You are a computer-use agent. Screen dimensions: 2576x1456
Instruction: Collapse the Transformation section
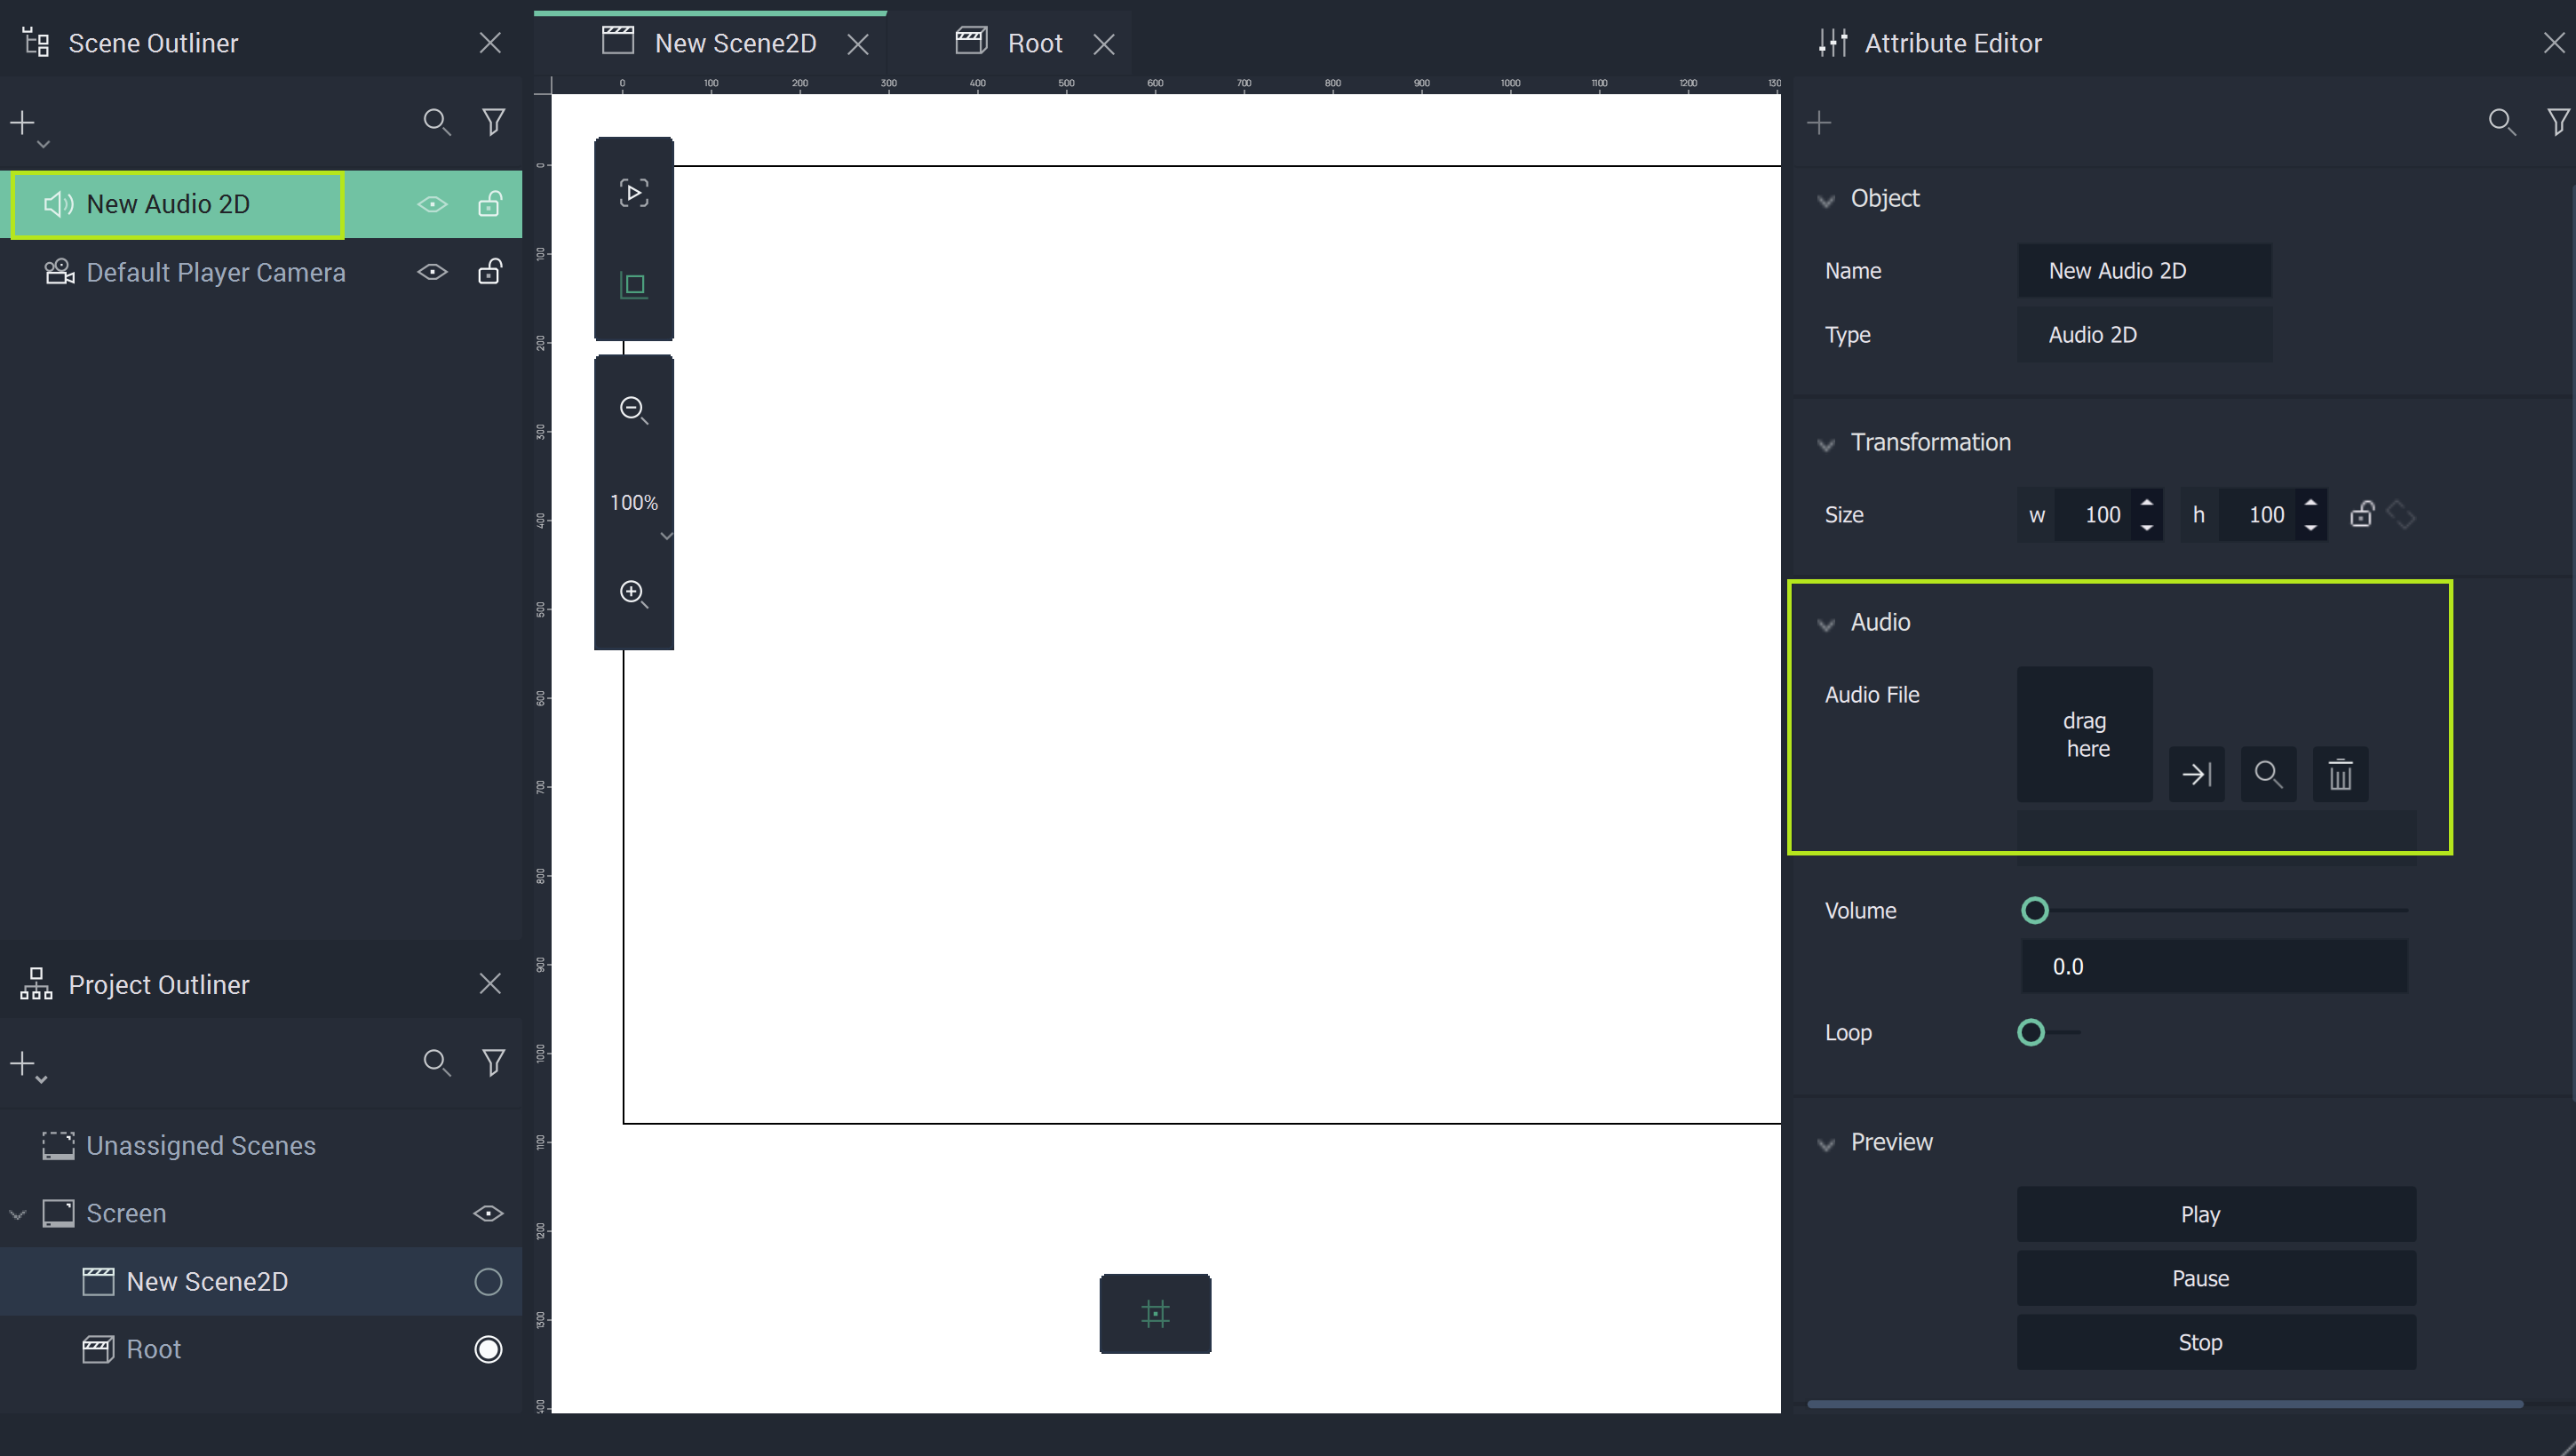[x=1826, y=444]
